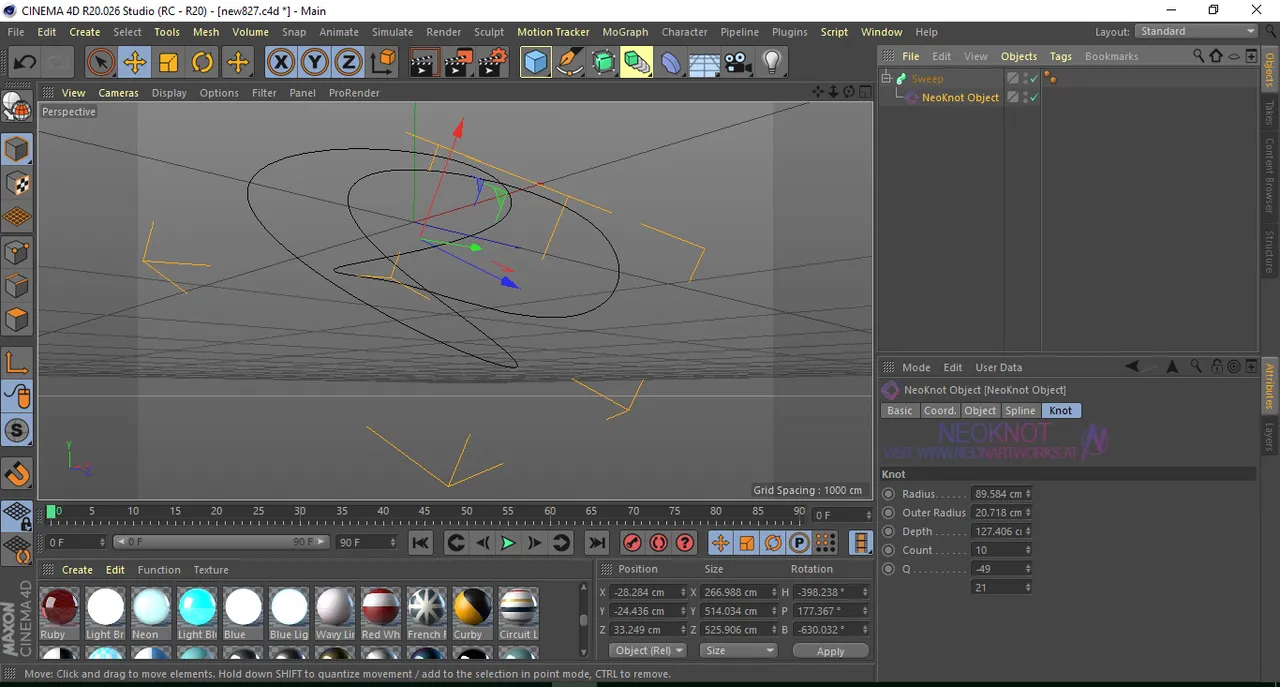The height and width of the screenshot is (687, 1280).
Task: Toggle X-axis lock
Action: (x=281, y=63)
